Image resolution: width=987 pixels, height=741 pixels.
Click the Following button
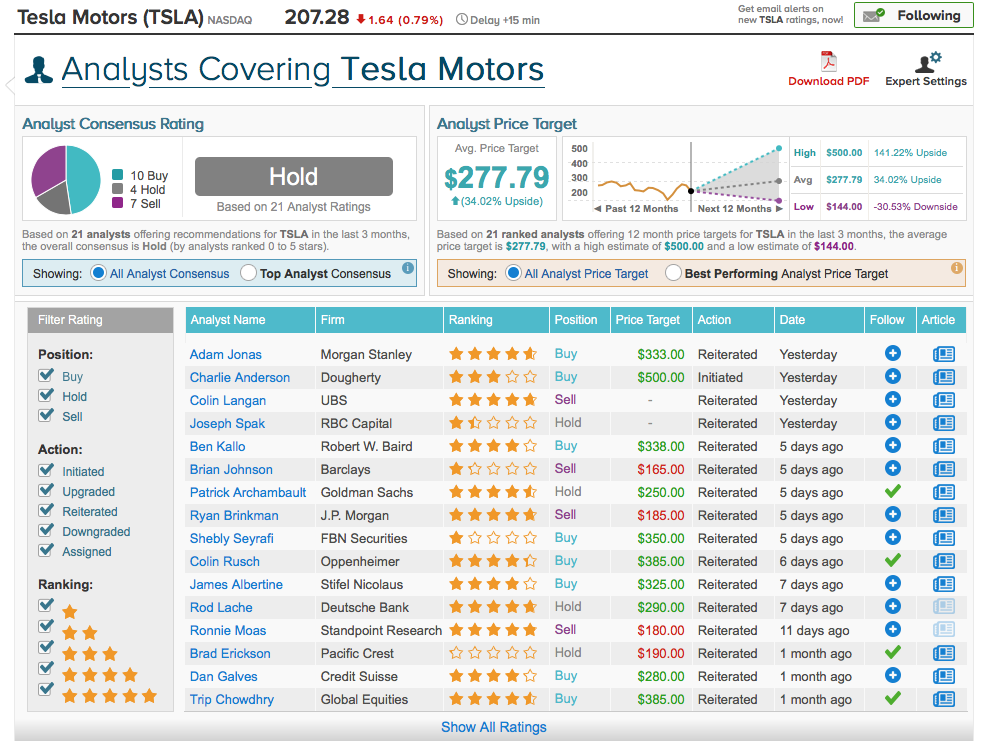point(914,15)
